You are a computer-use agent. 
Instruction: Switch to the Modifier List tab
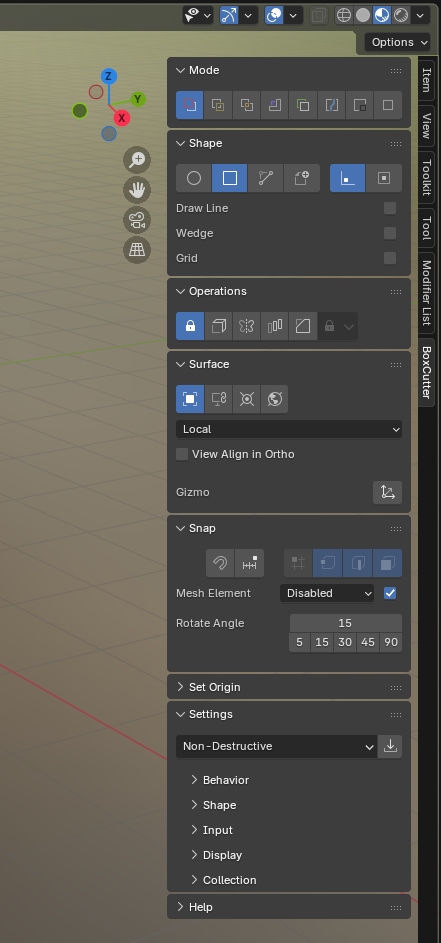pyautogui.click(x=427, y=293)
